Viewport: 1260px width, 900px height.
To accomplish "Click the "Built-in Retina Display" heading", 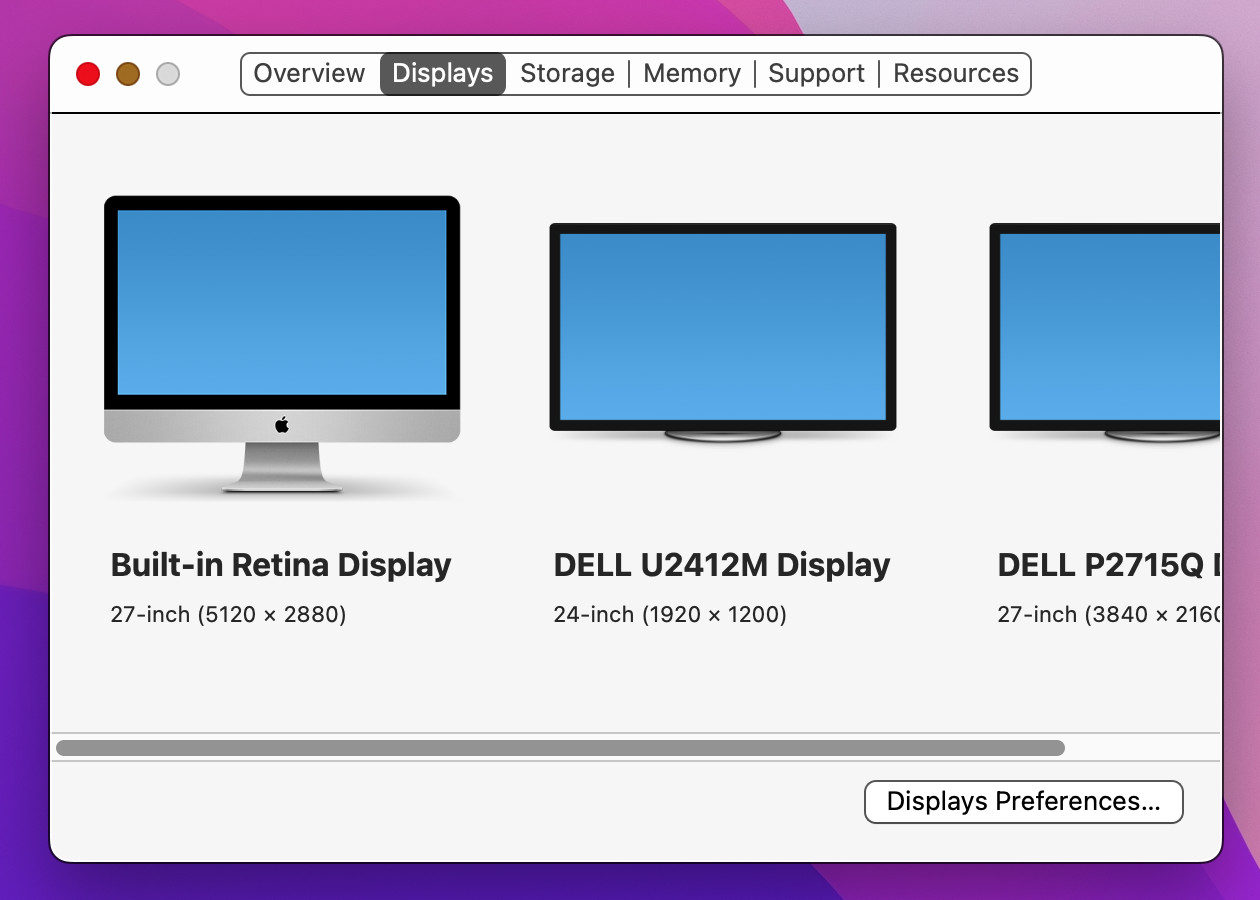I will (281, 565).
